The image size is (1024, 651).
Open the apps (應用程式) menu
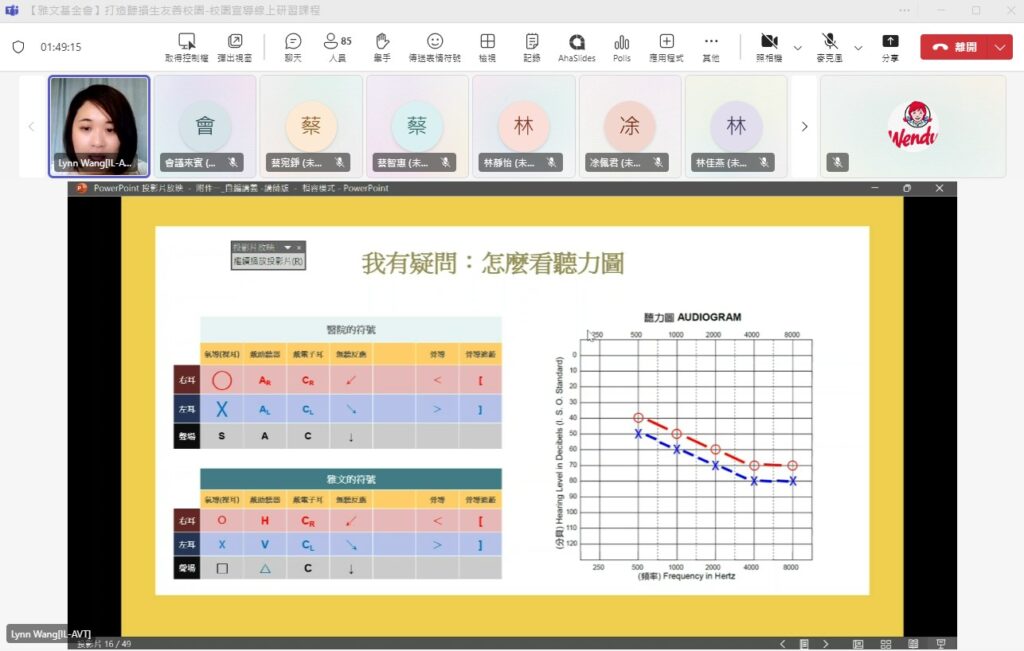point(666,46)
